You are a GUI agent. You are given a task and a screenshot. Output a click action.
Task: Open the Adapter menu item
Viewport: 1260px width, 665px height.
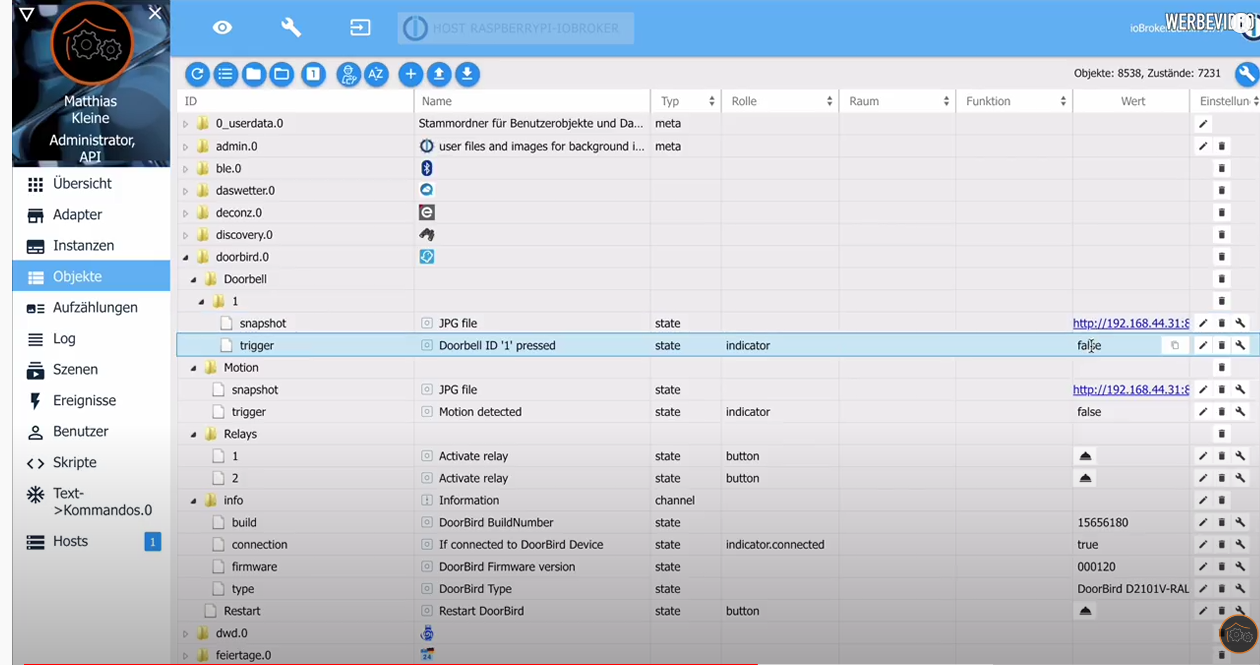91,215
